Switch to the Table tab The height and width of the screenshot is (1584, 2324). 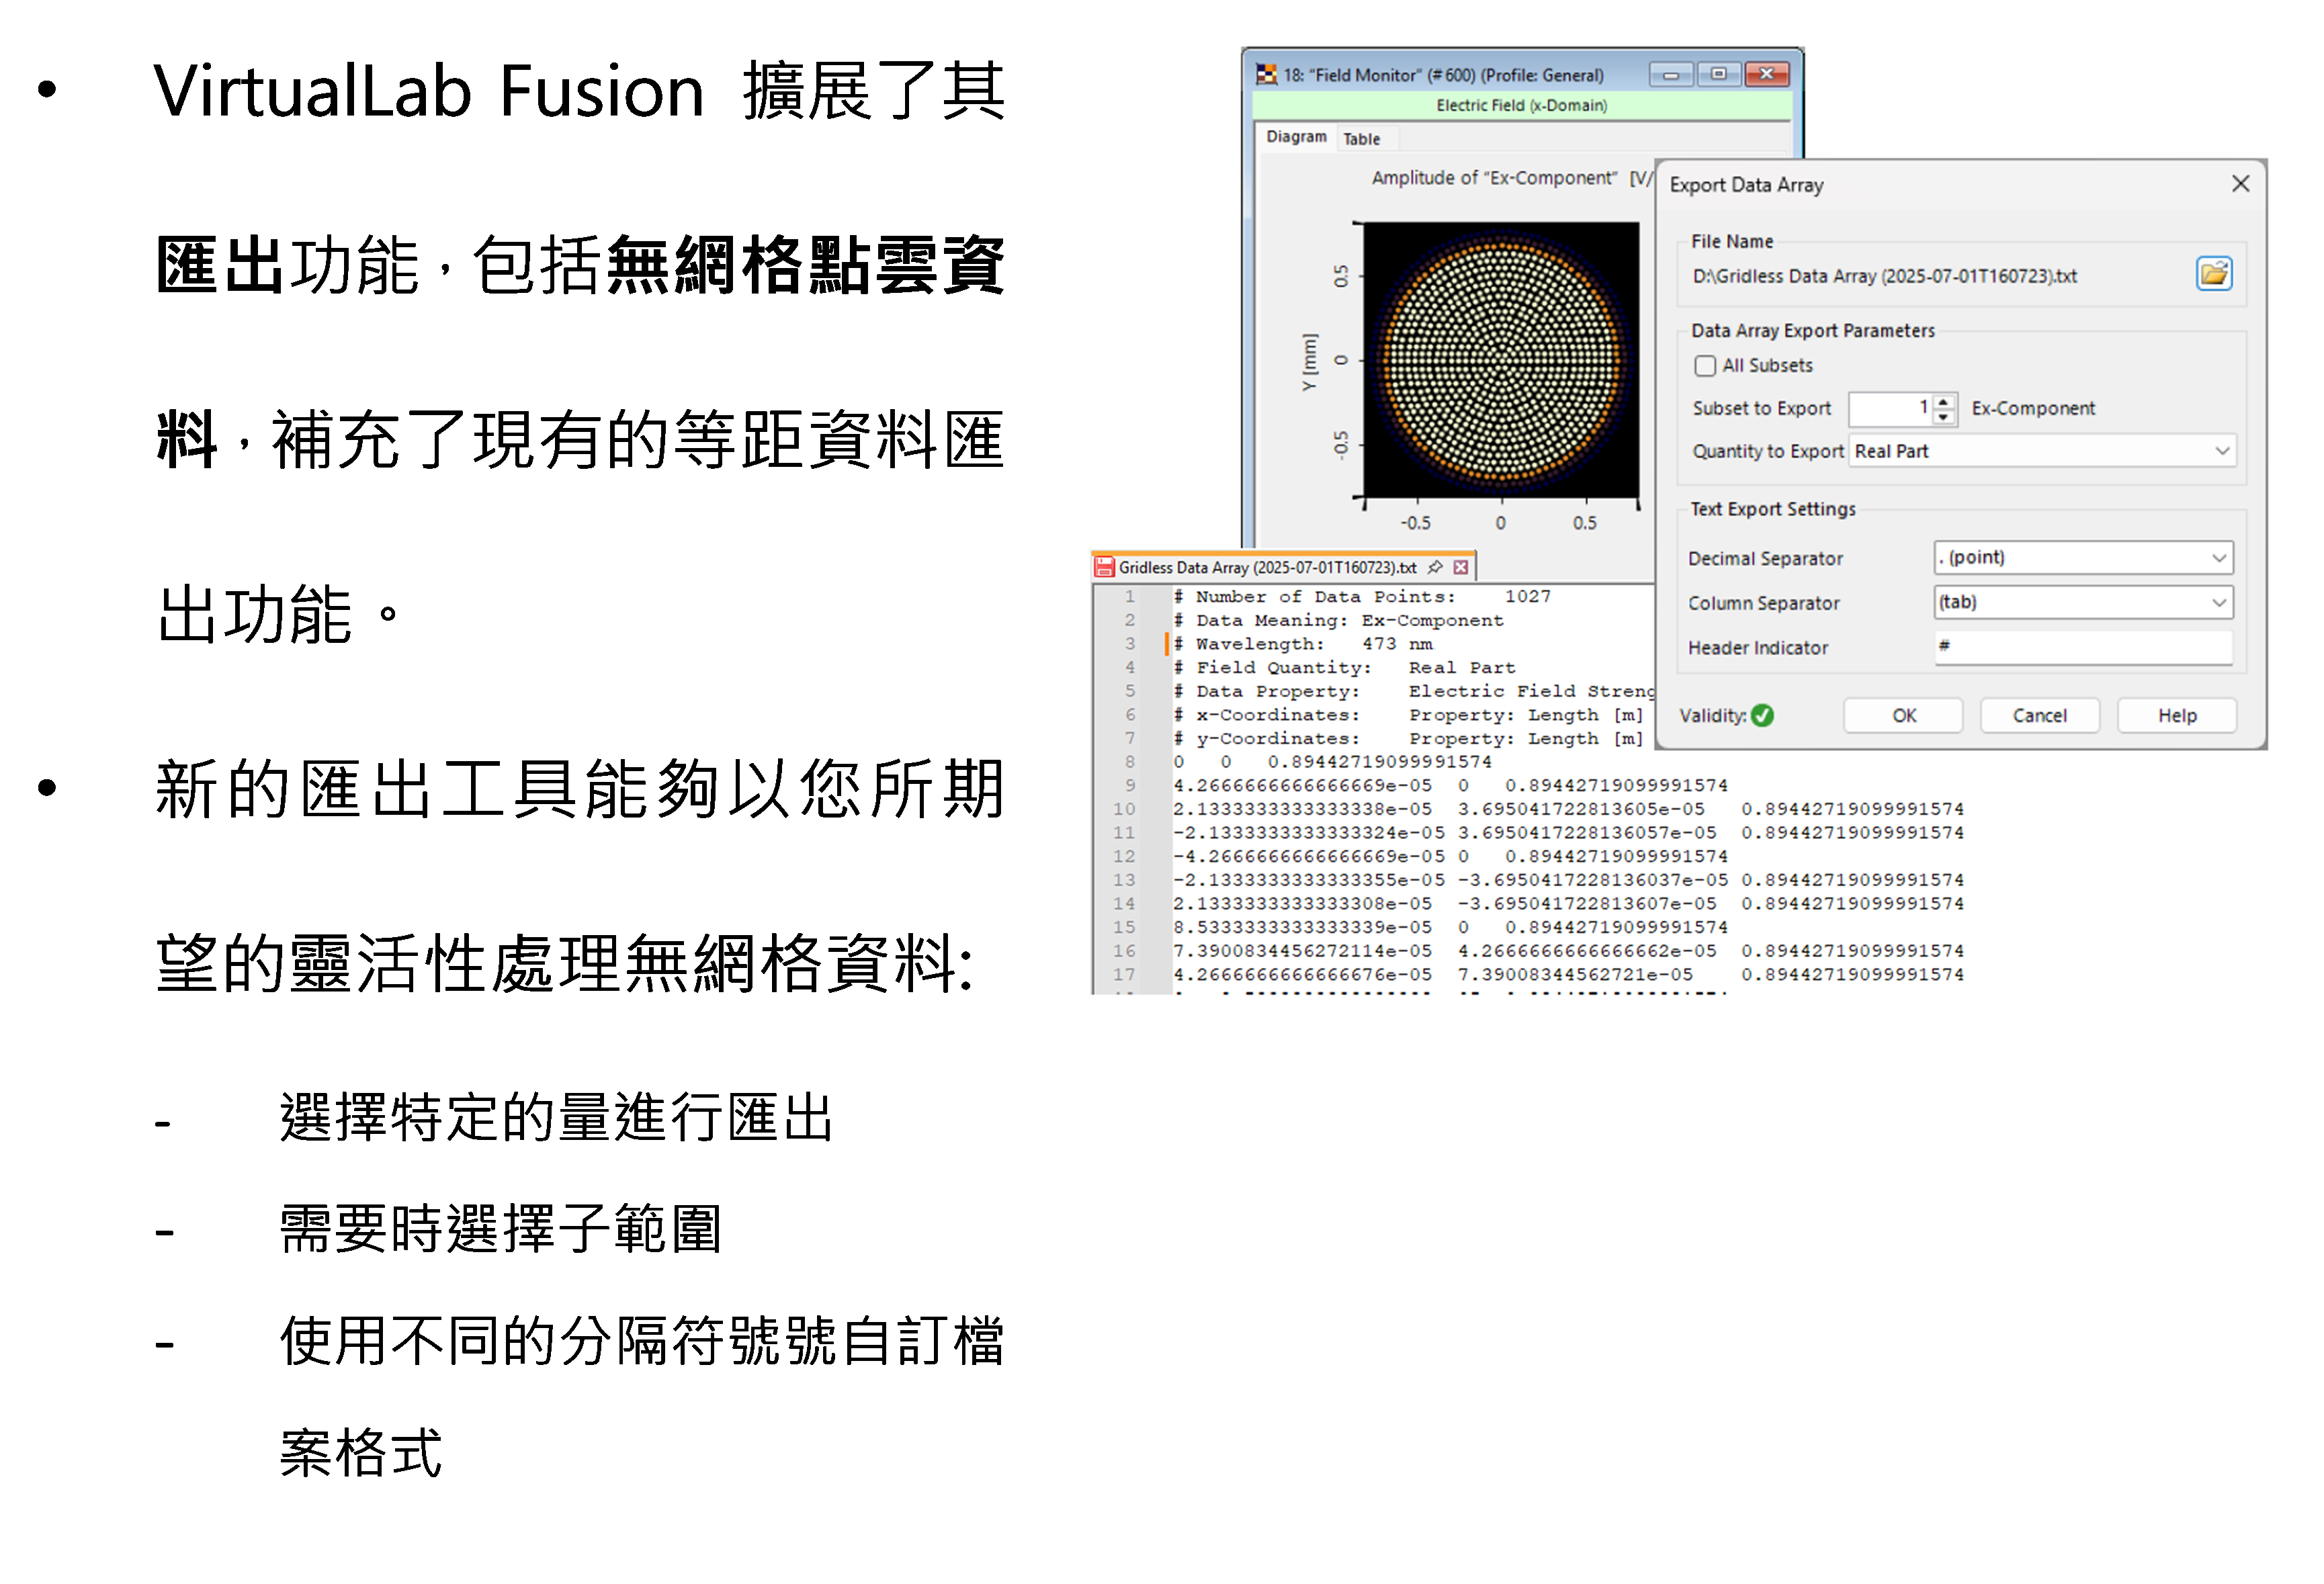tap(1361, 139)
